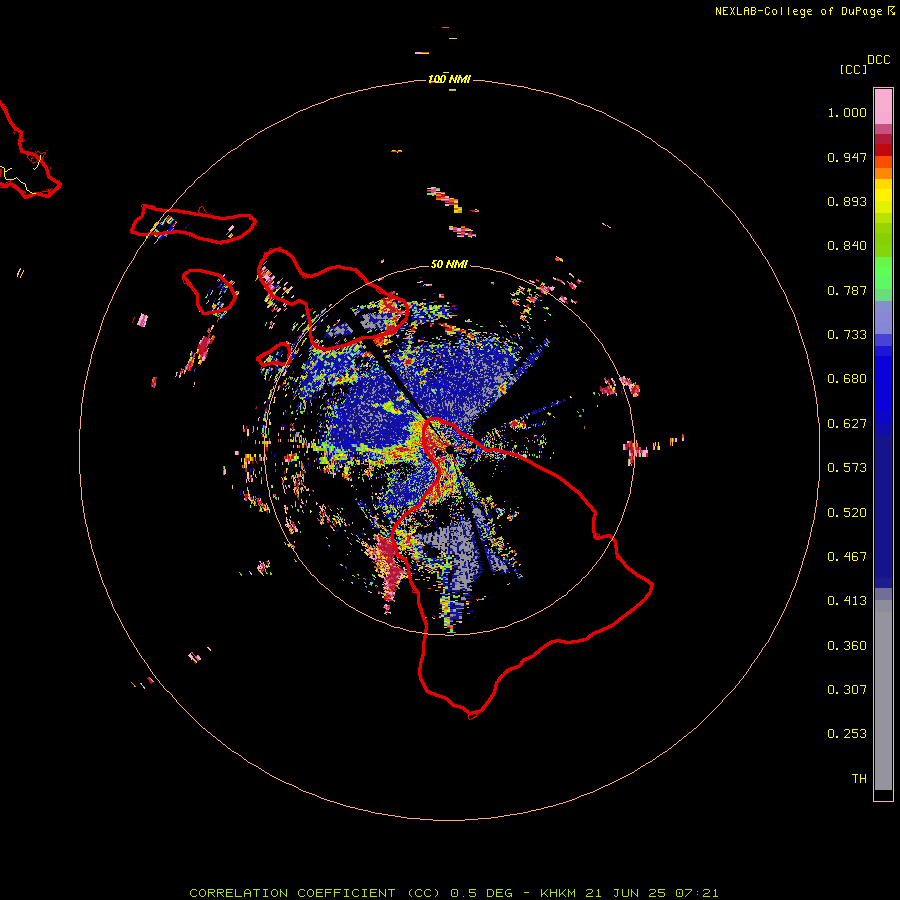Click the 0.253 color scale value
900x900 pixels.
coord(847,734)
